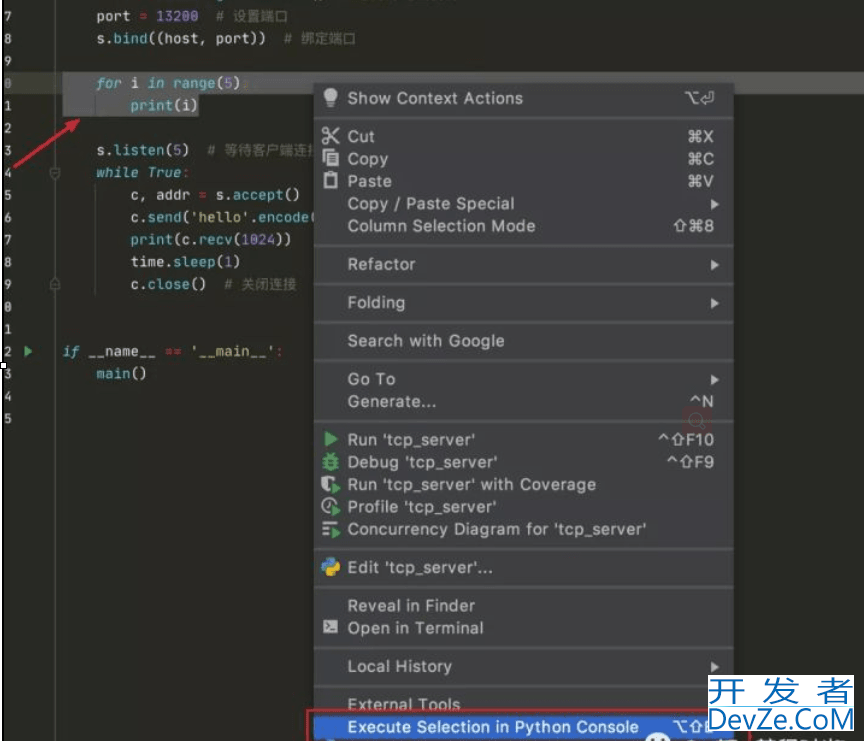Expand the Folding submenu arrow
Image resolution: width=864 pixels, height=741 pixels.
point(715,304)
